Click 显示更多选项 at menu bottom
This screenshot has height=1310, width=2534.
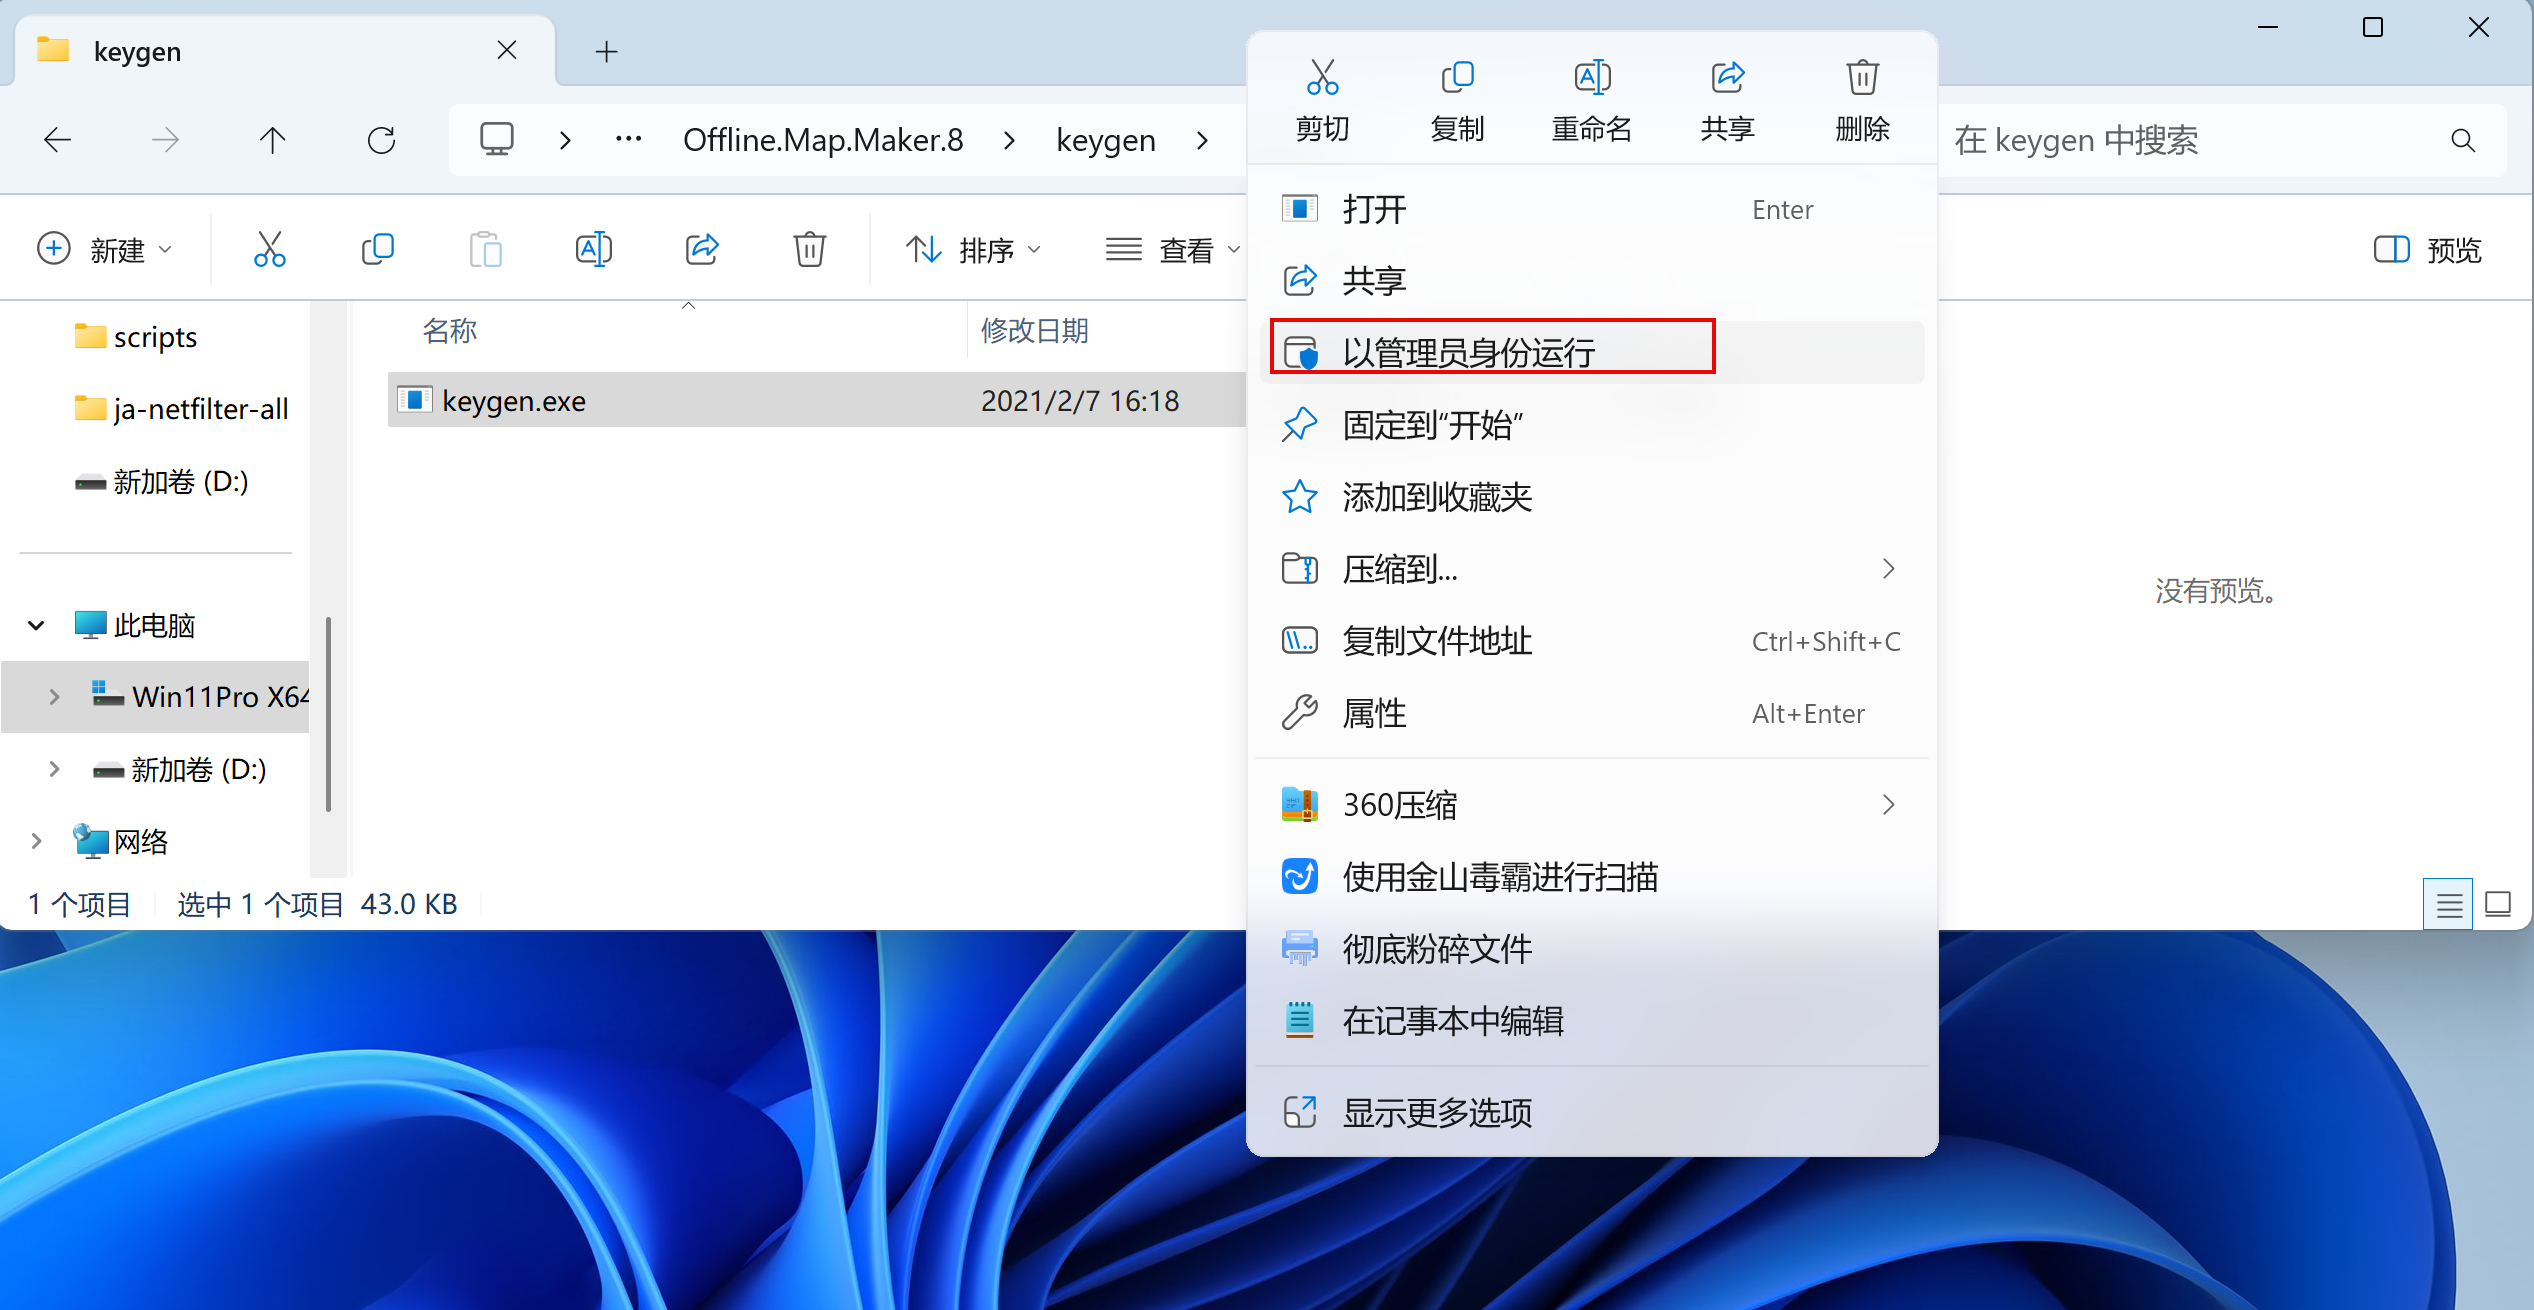tap(1436, 1112)
